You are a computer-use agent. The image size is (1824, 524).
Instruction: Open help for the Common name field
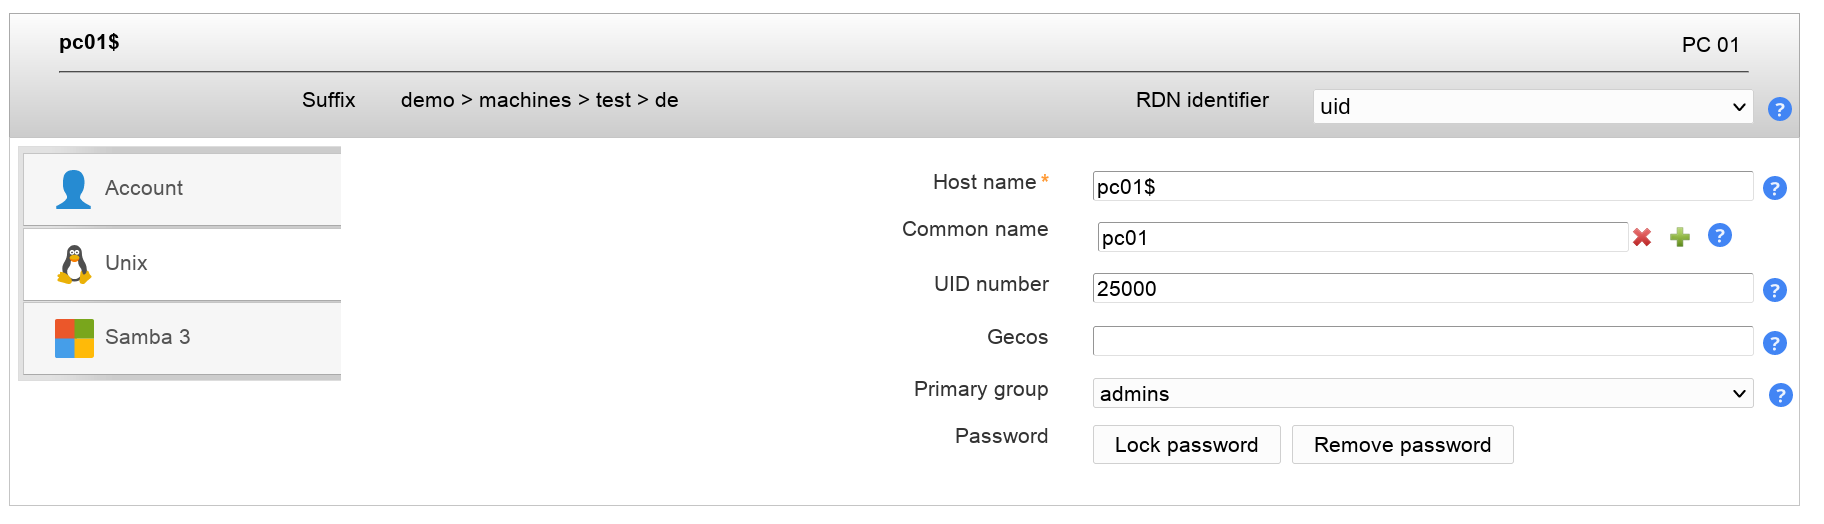tap(1719, 235)
